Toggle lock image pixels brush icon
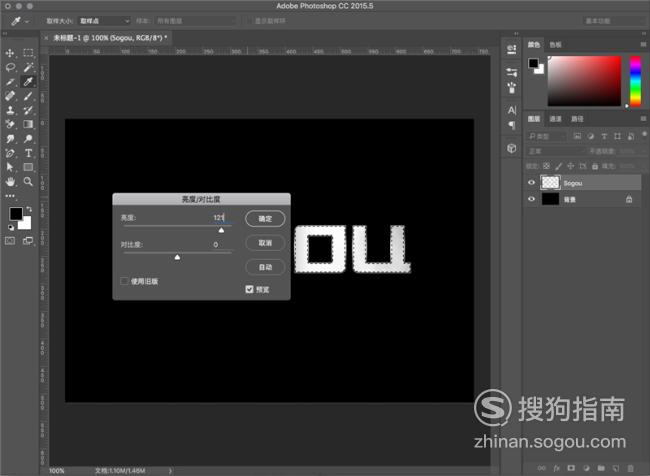This screenshot has height=476, width=650. point(558,166)
